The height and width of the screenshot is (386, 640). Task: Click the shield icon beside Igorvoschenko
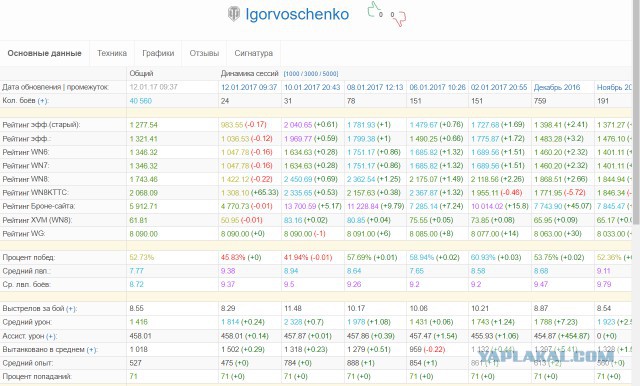234,14
